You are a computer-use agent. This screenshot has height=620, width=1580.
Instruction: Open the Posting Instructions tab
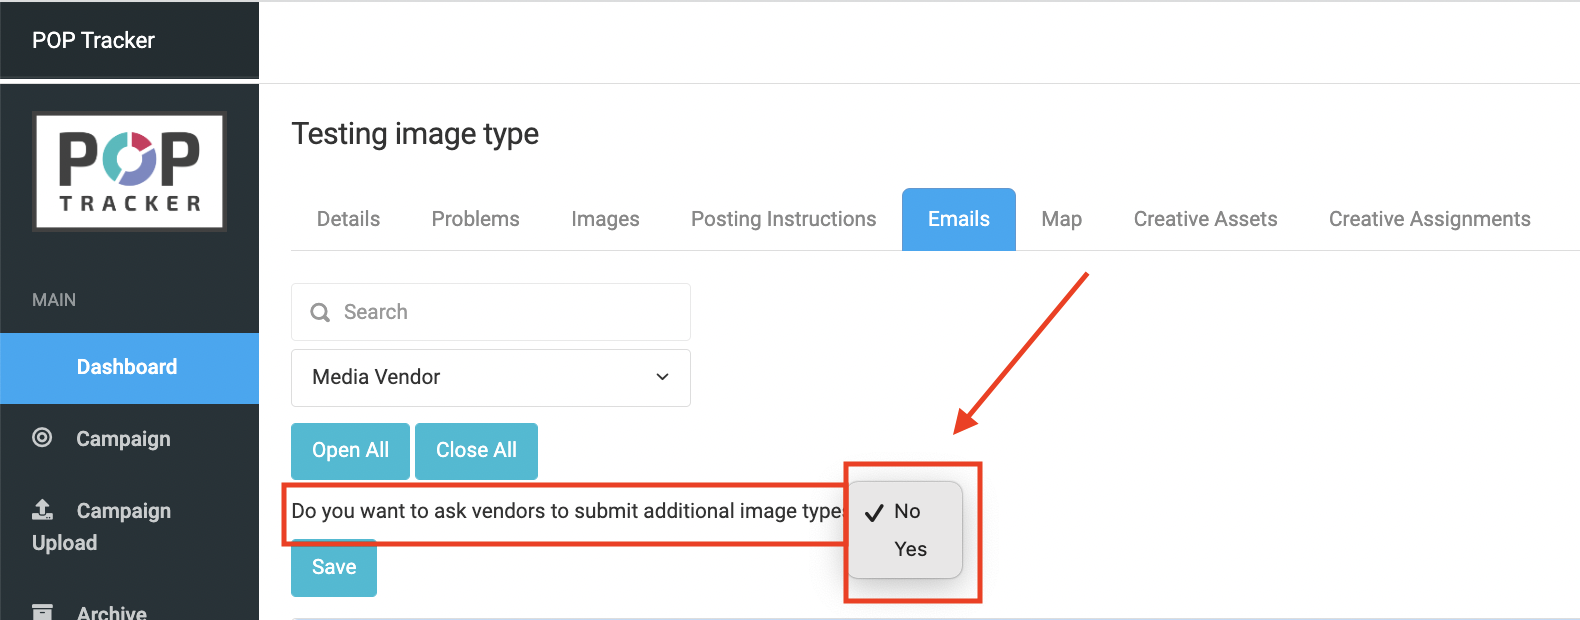pos(783,219)
